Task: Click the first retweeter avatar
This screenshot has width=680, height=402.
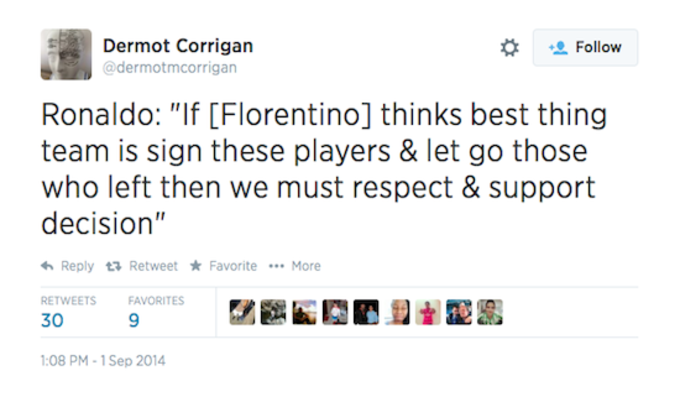Action: 242,312
